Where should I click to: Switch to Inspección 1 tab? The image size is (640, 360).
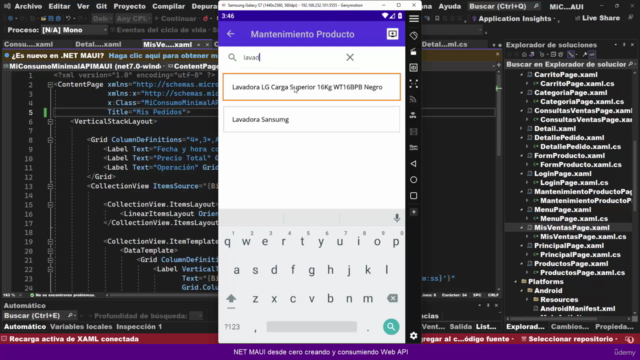click(139, 327)
